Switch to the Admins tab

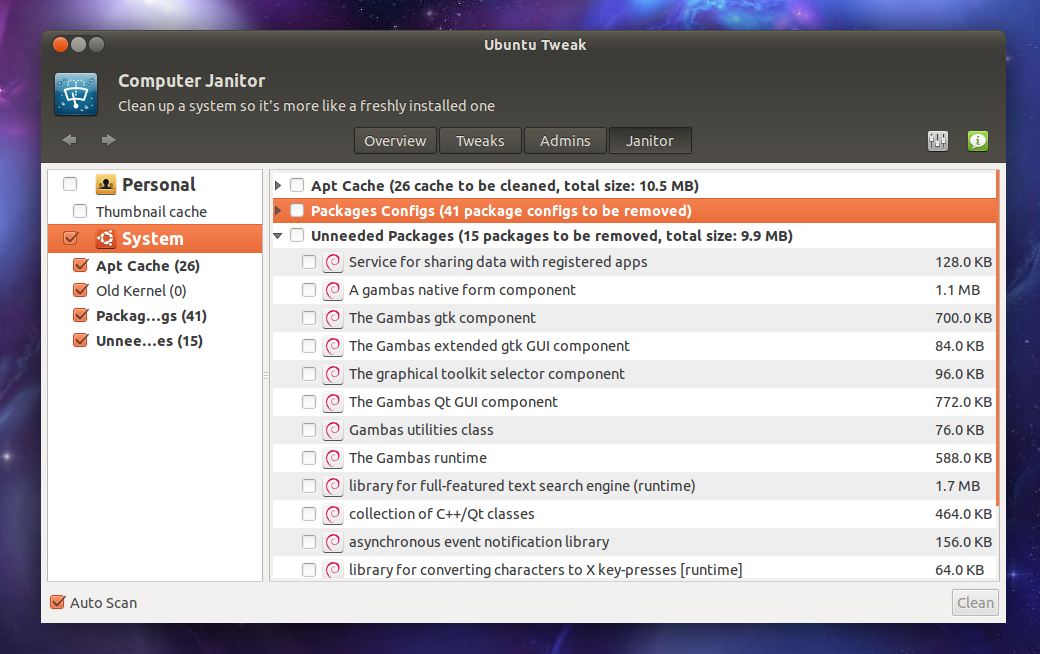pos(565,141)
